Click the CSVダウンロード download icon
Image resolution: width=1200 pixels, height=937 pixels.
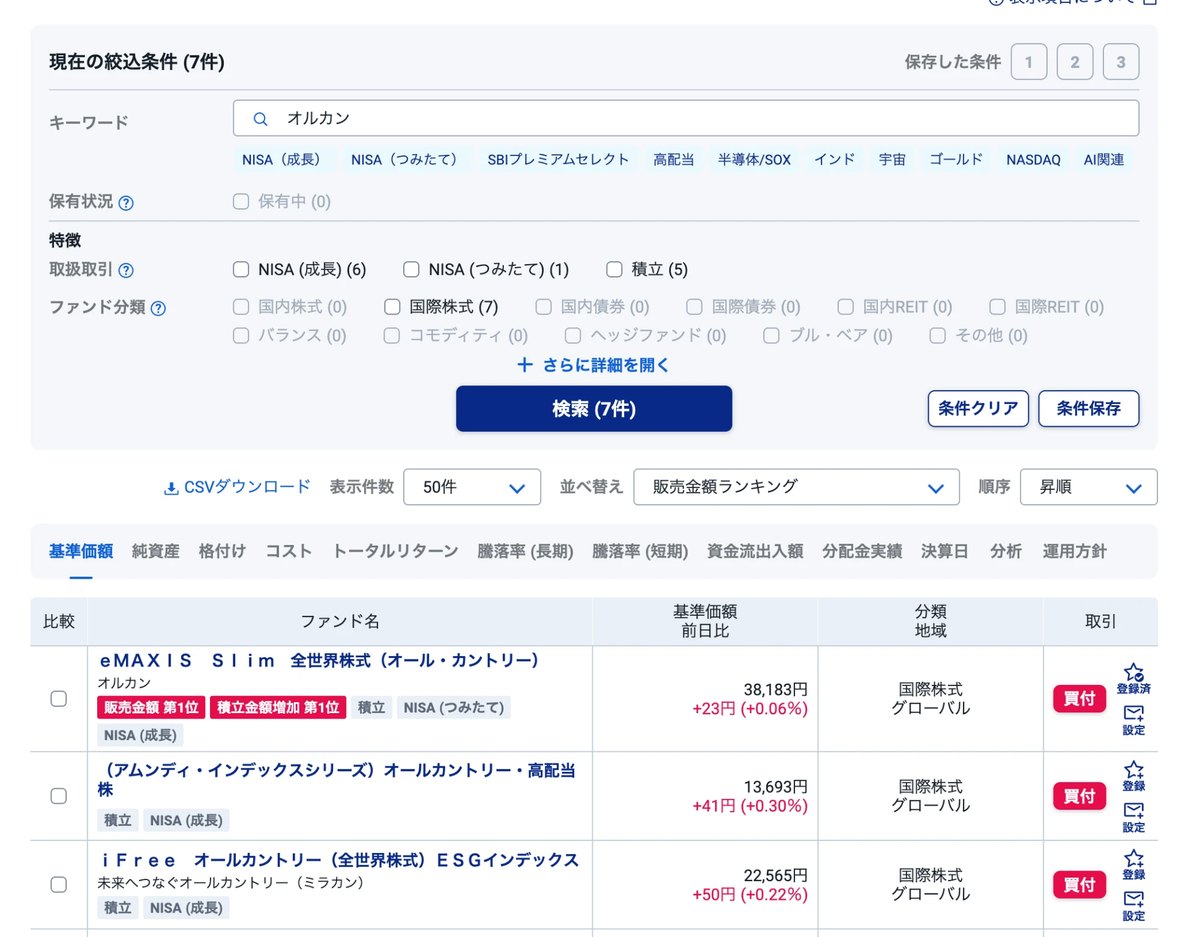171,488
